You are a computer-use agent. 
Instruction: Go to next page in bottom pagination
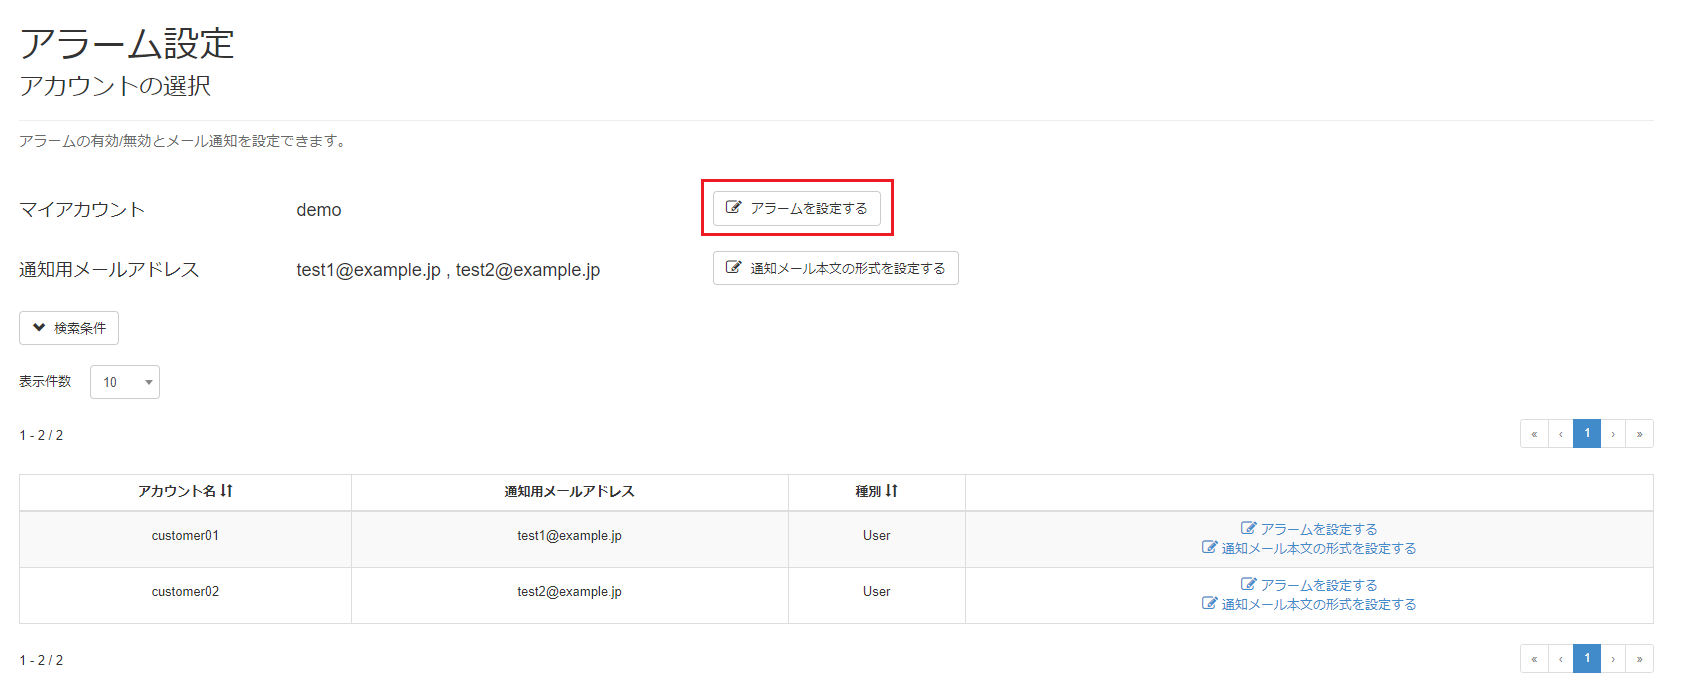tap(1613, 659)
